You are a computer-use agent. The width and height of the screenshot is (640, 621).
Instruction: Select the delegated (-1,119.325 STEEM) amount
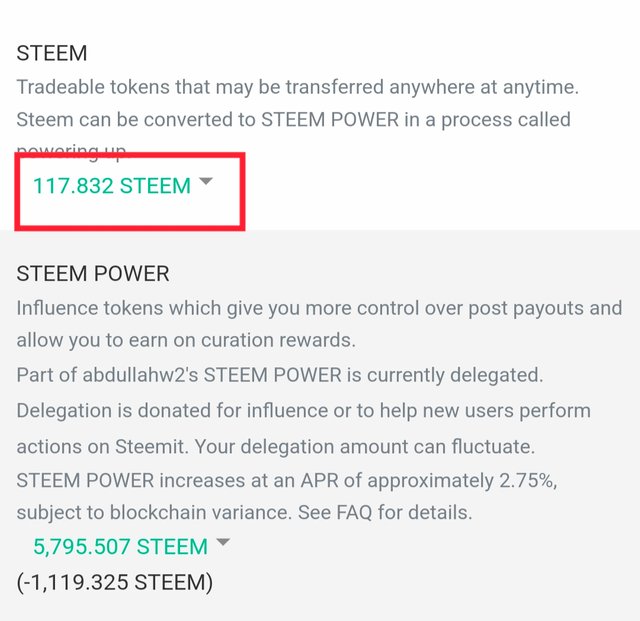click(114, 582)
